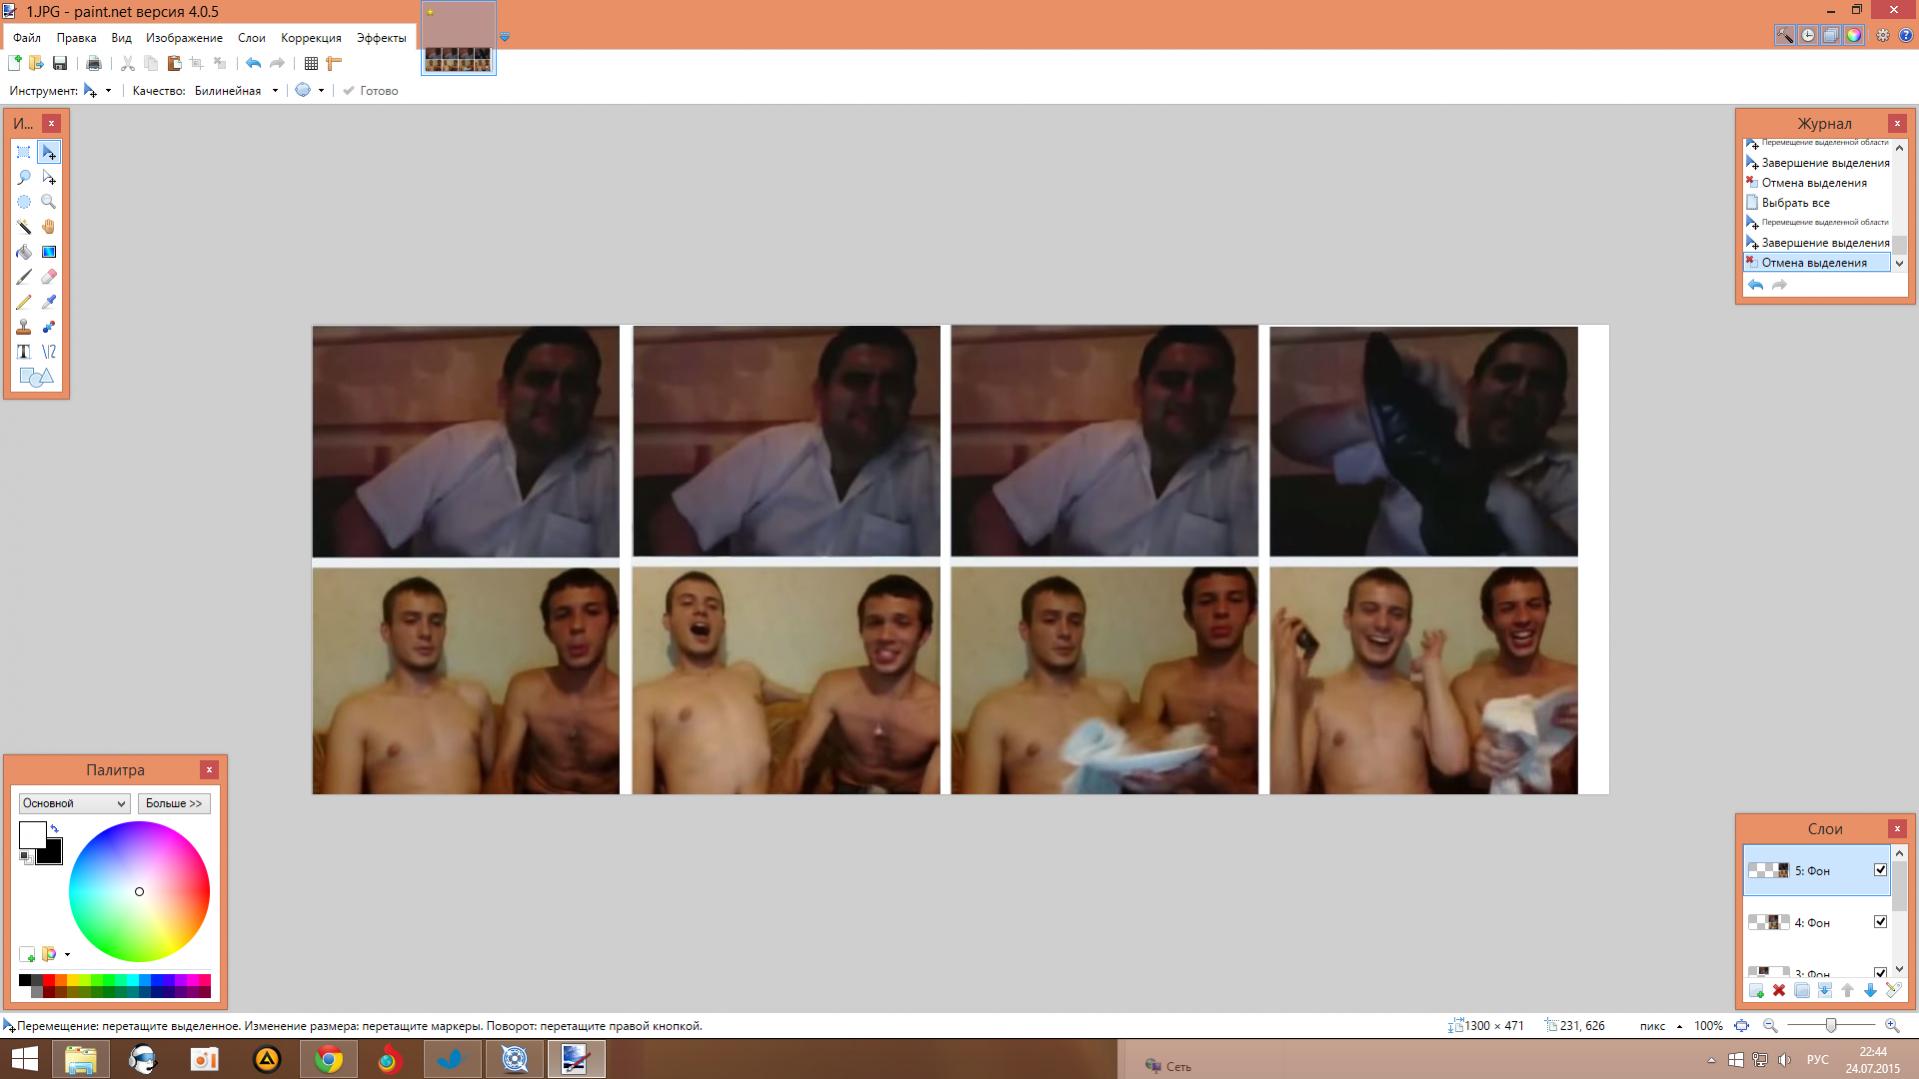
Task: Select the Color Picker eyedropper tool
Action: click(49, 302)
